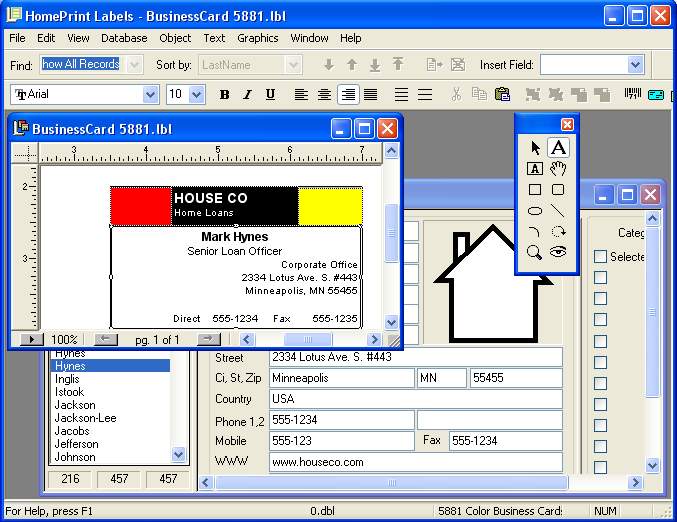Toggle underline formatting

coord(270,95)
